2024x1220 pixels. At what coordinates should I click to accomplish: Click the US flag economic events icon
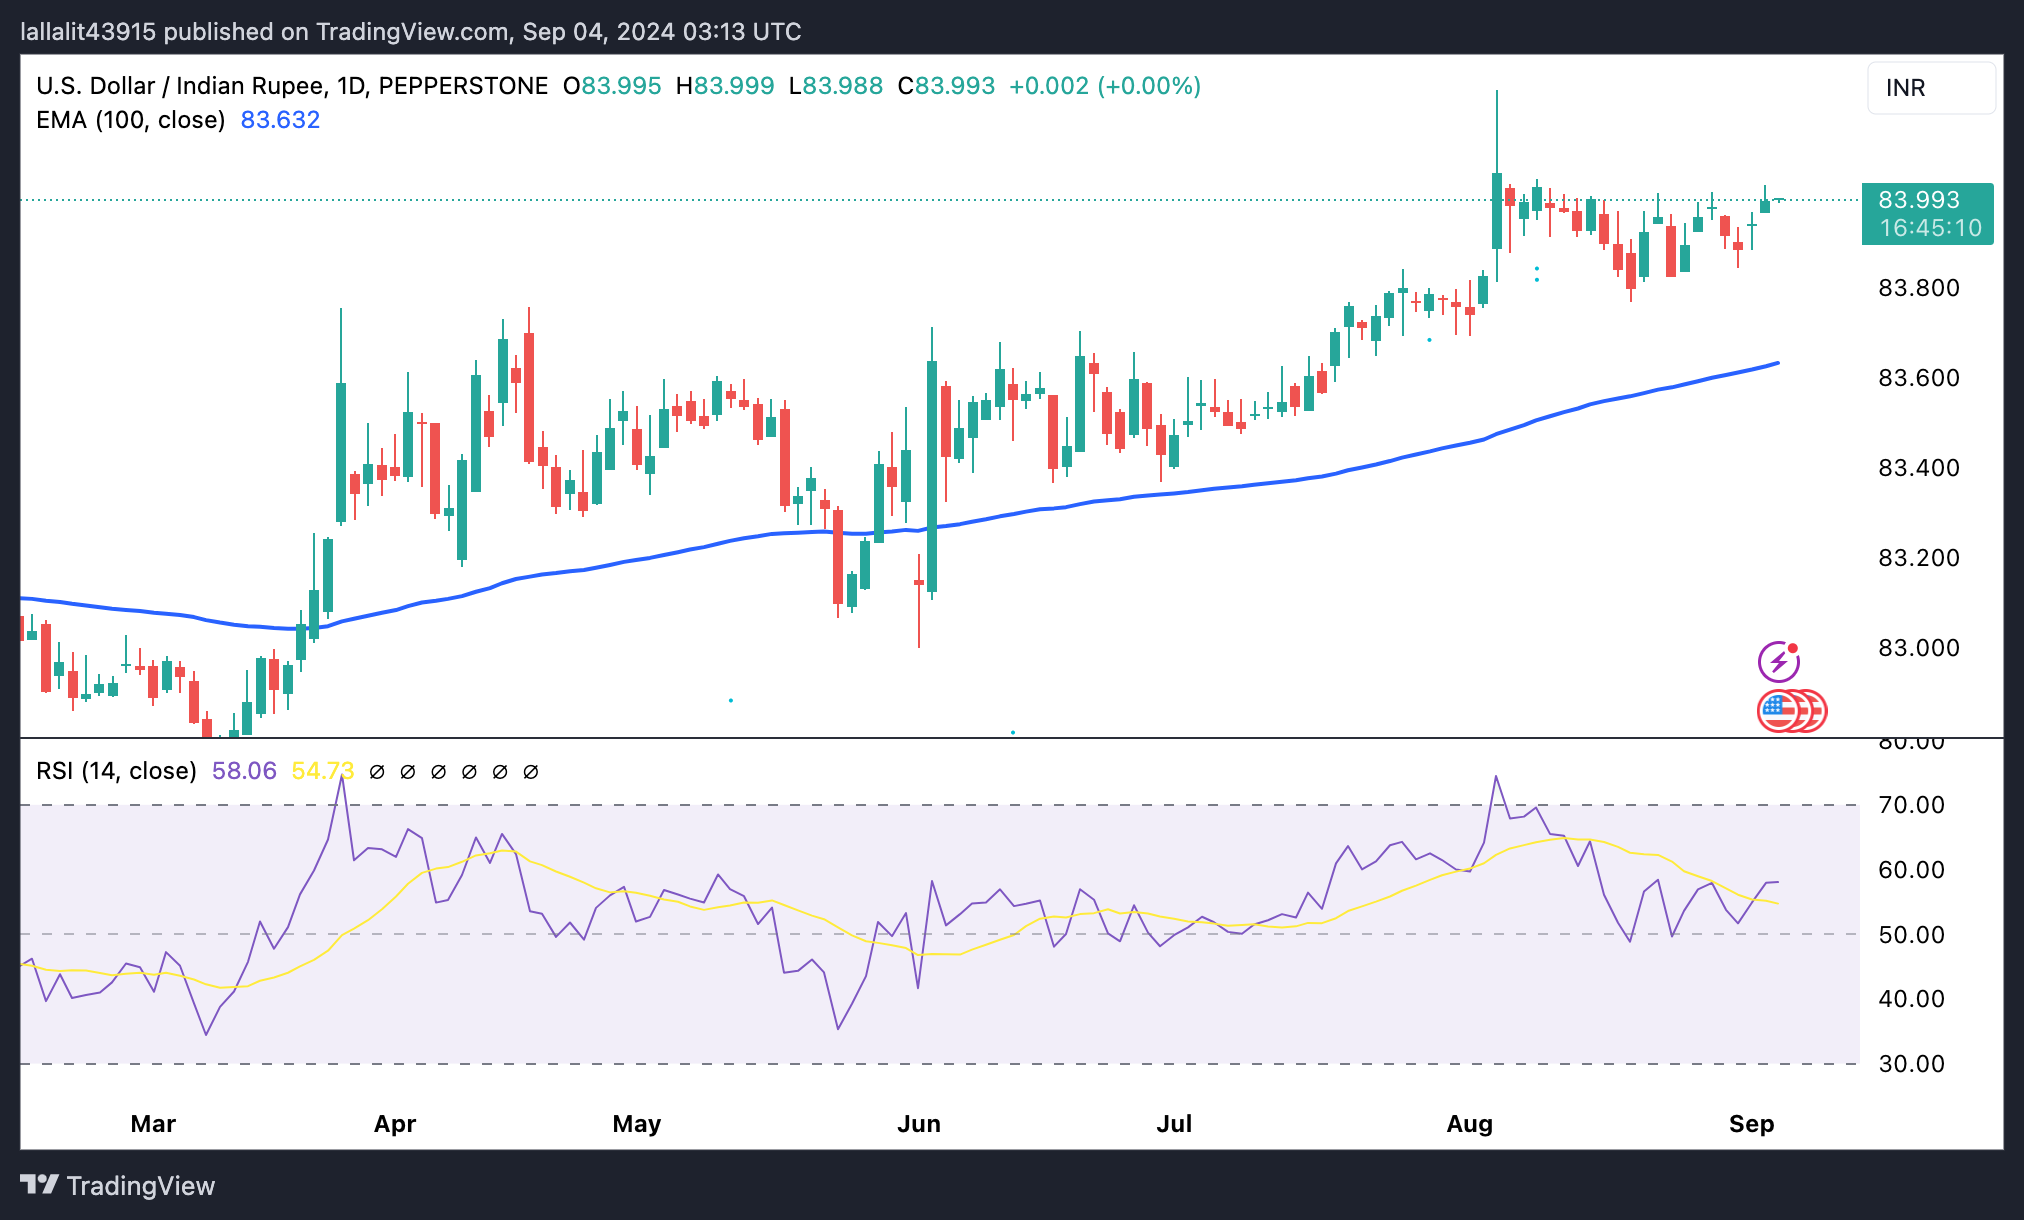point(1780,711)
